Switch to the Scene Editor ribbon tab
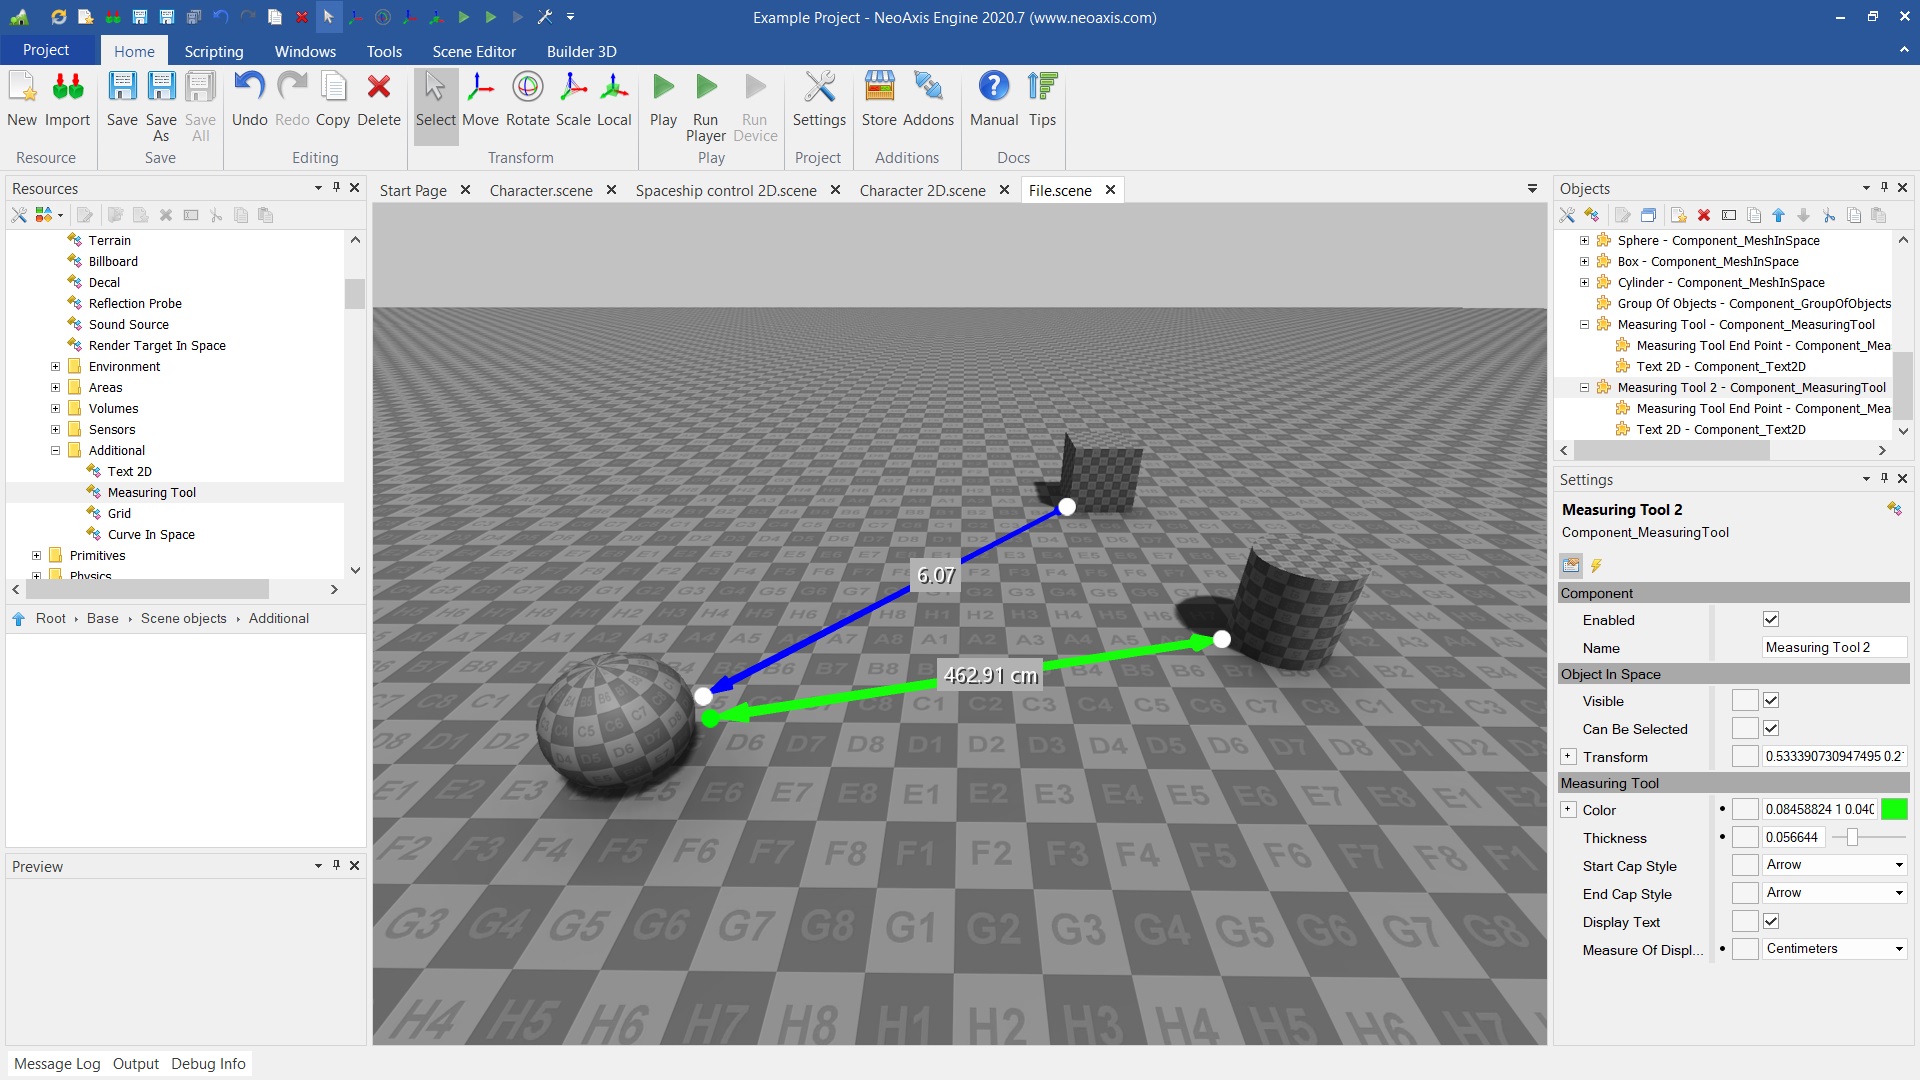 pyautogui.click(x=474, y=51)
